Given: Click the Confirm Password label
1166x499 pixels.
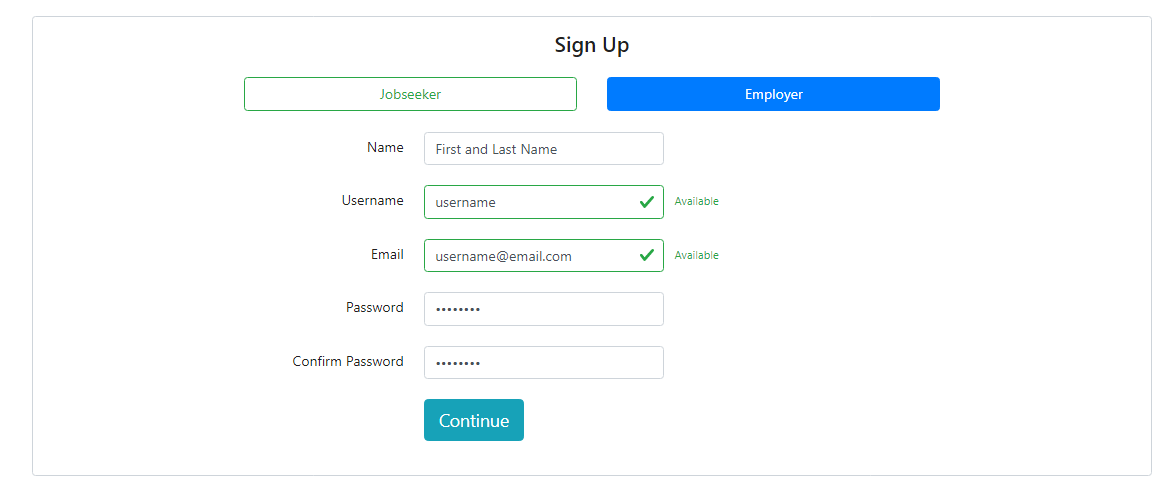Looking at the screenshot, I should click(x=348, y=361).
